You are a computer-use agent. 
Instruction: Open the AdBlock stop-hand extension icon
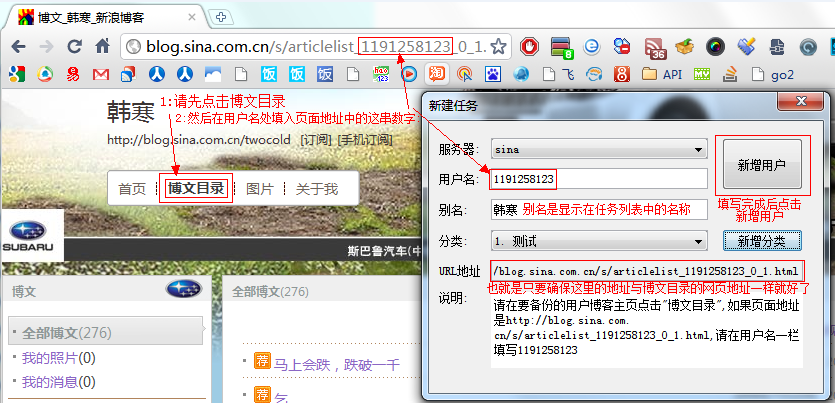tap(529, 47)
